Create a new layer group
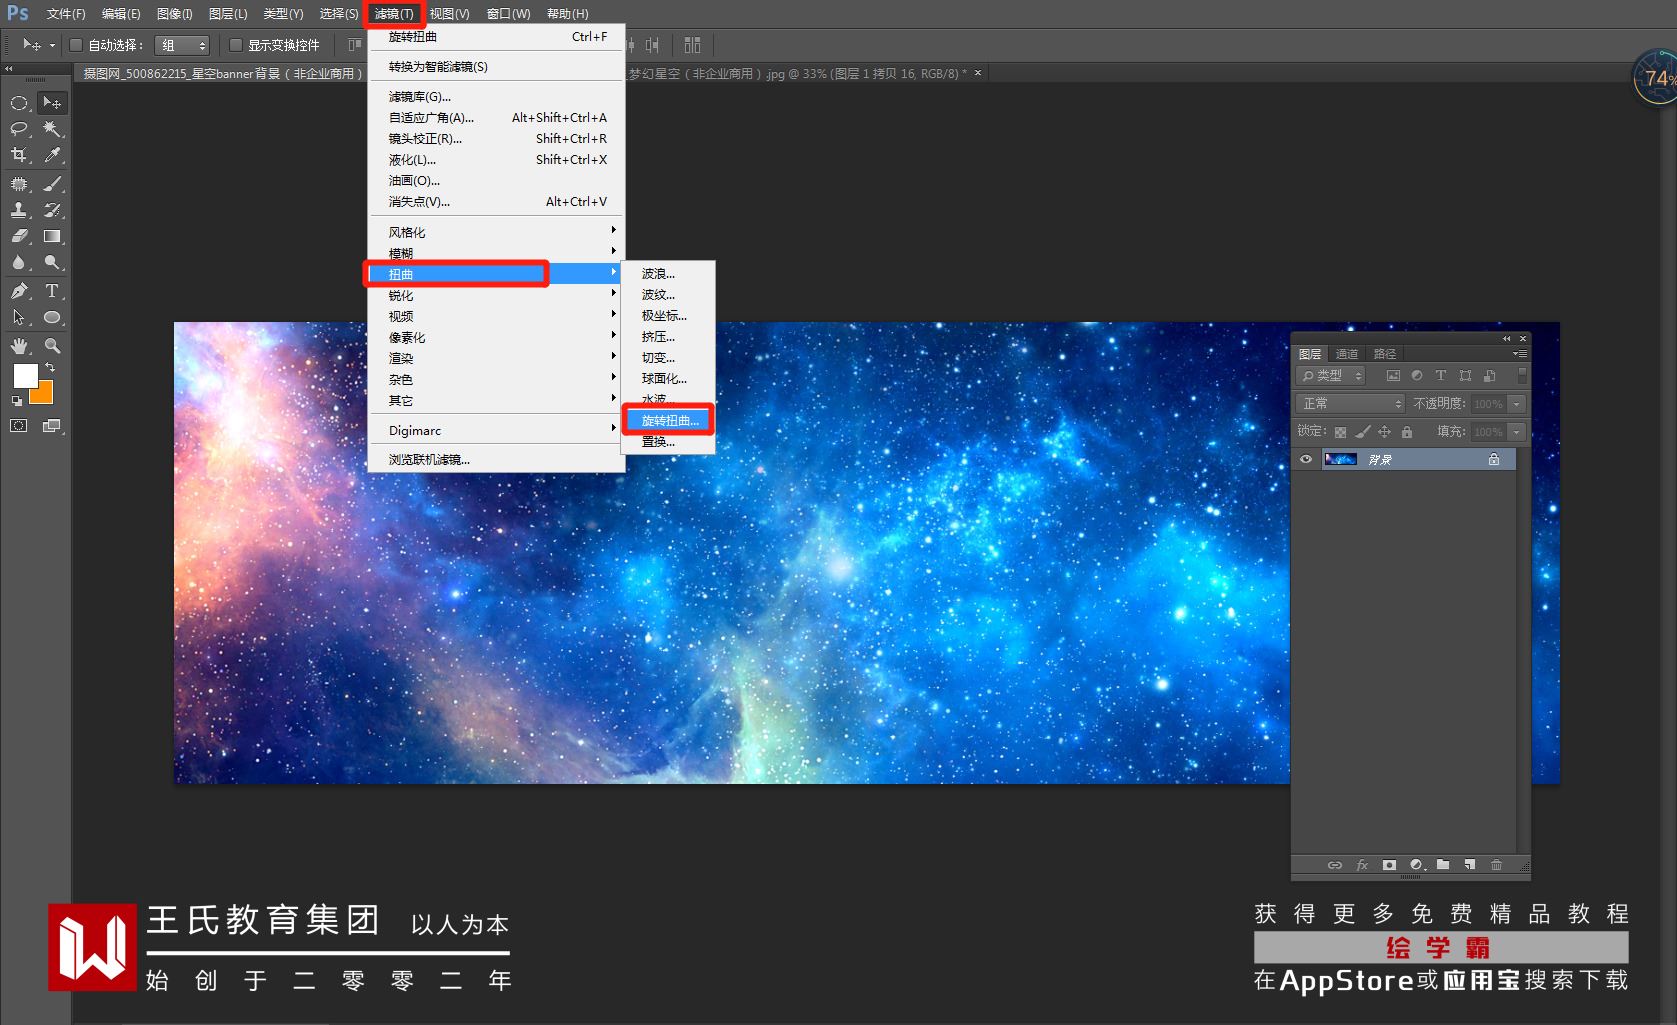The width and height of the screenshot is (1677, 1025). (1443, 865)
